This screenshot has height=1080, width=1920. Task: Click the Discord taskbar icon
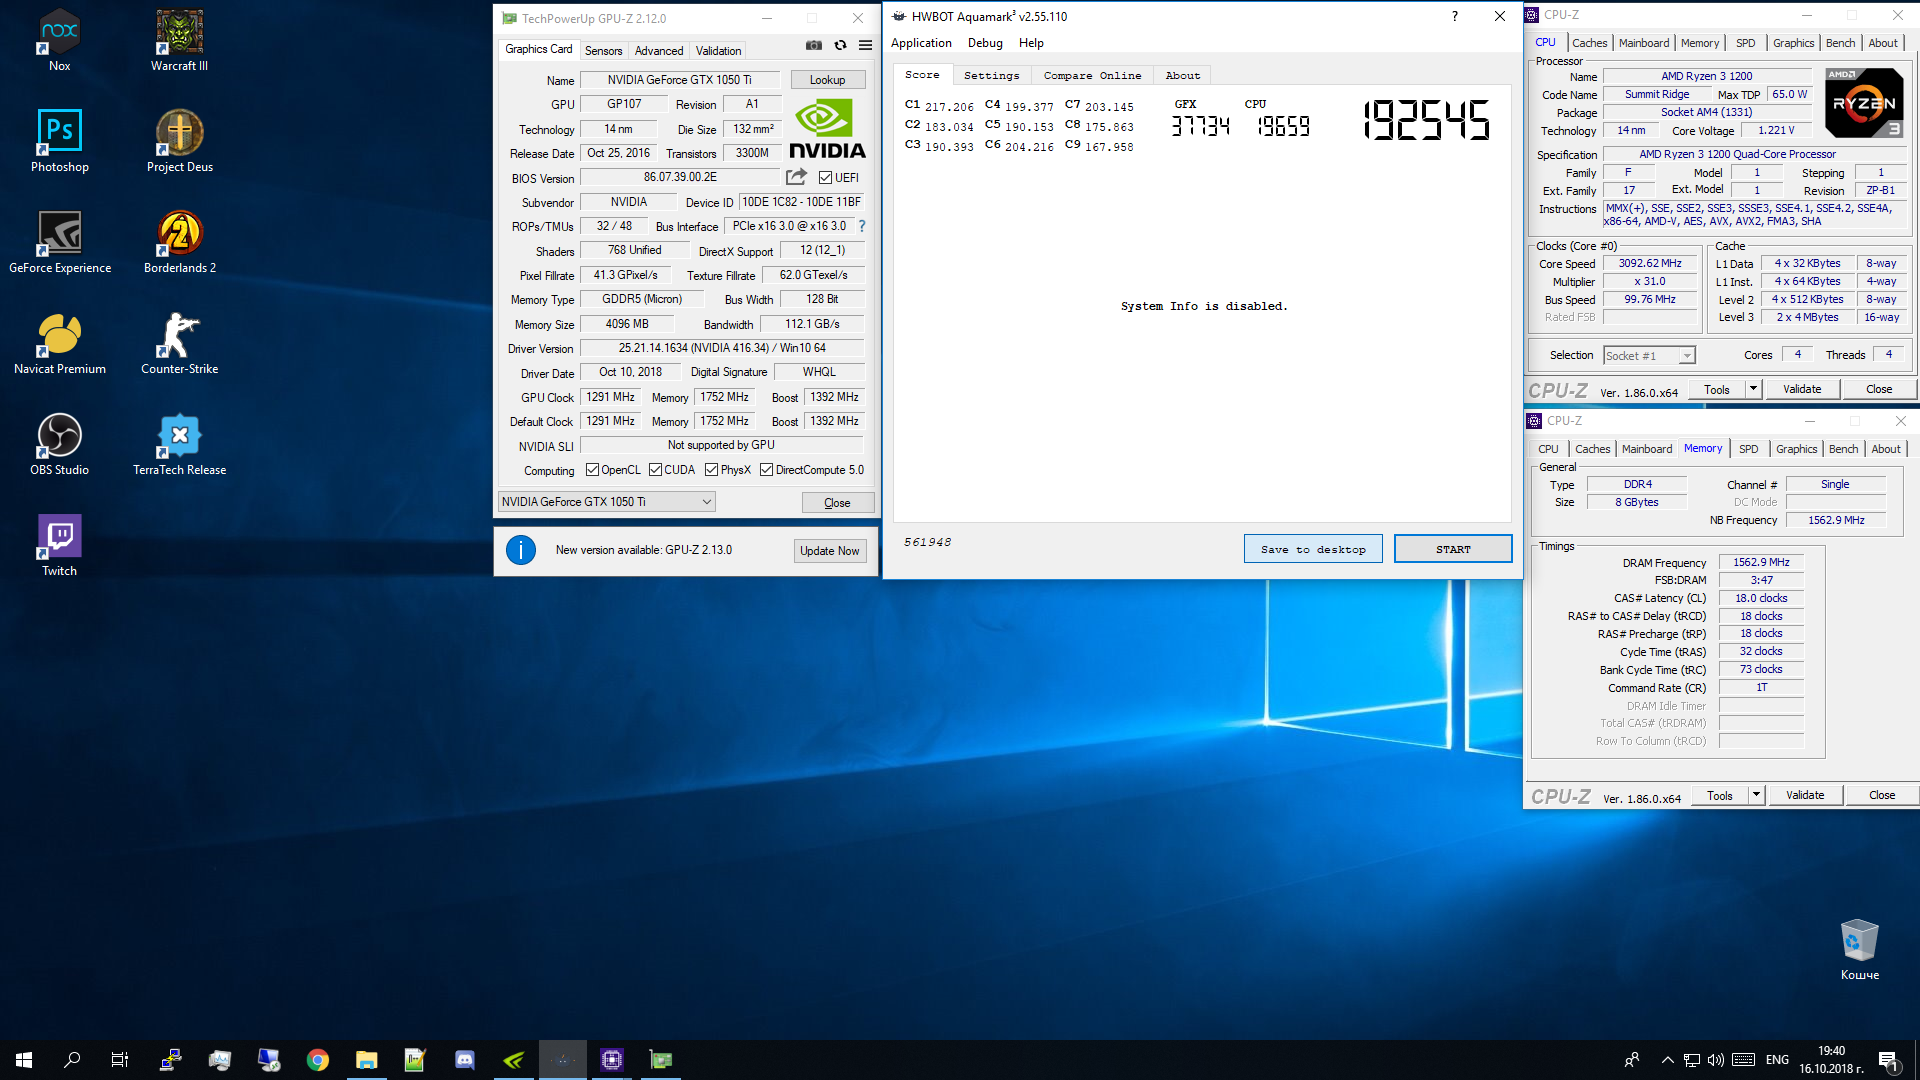[x=465, y=1060]
